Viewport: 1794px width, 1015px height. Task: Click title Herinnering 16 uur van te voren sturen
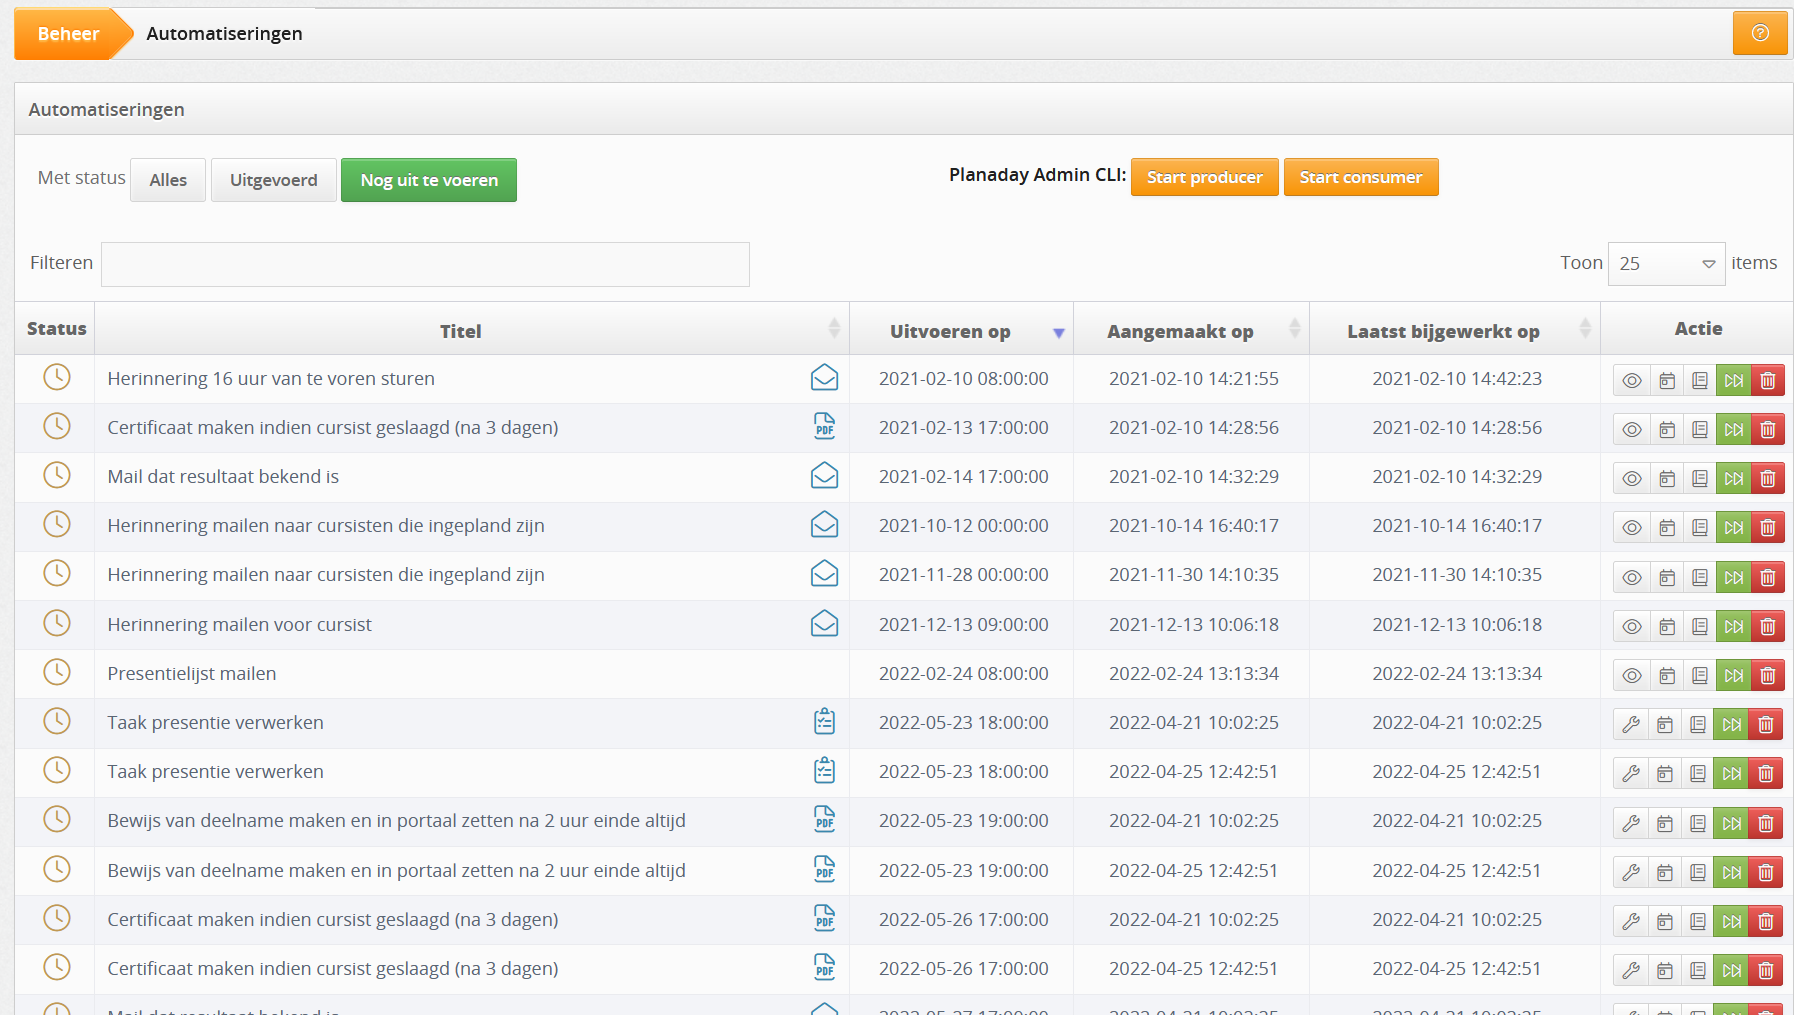[271, 379]
